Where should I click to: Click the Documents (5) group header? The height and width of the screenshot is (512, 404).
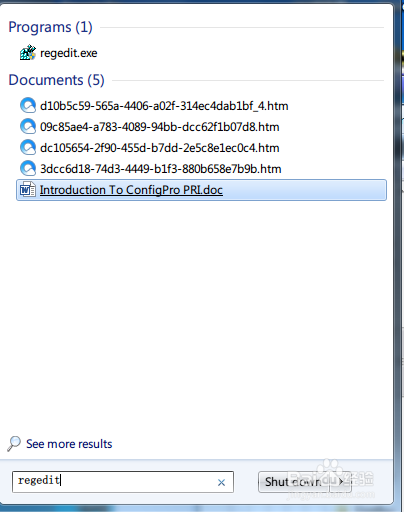point(56,80)
